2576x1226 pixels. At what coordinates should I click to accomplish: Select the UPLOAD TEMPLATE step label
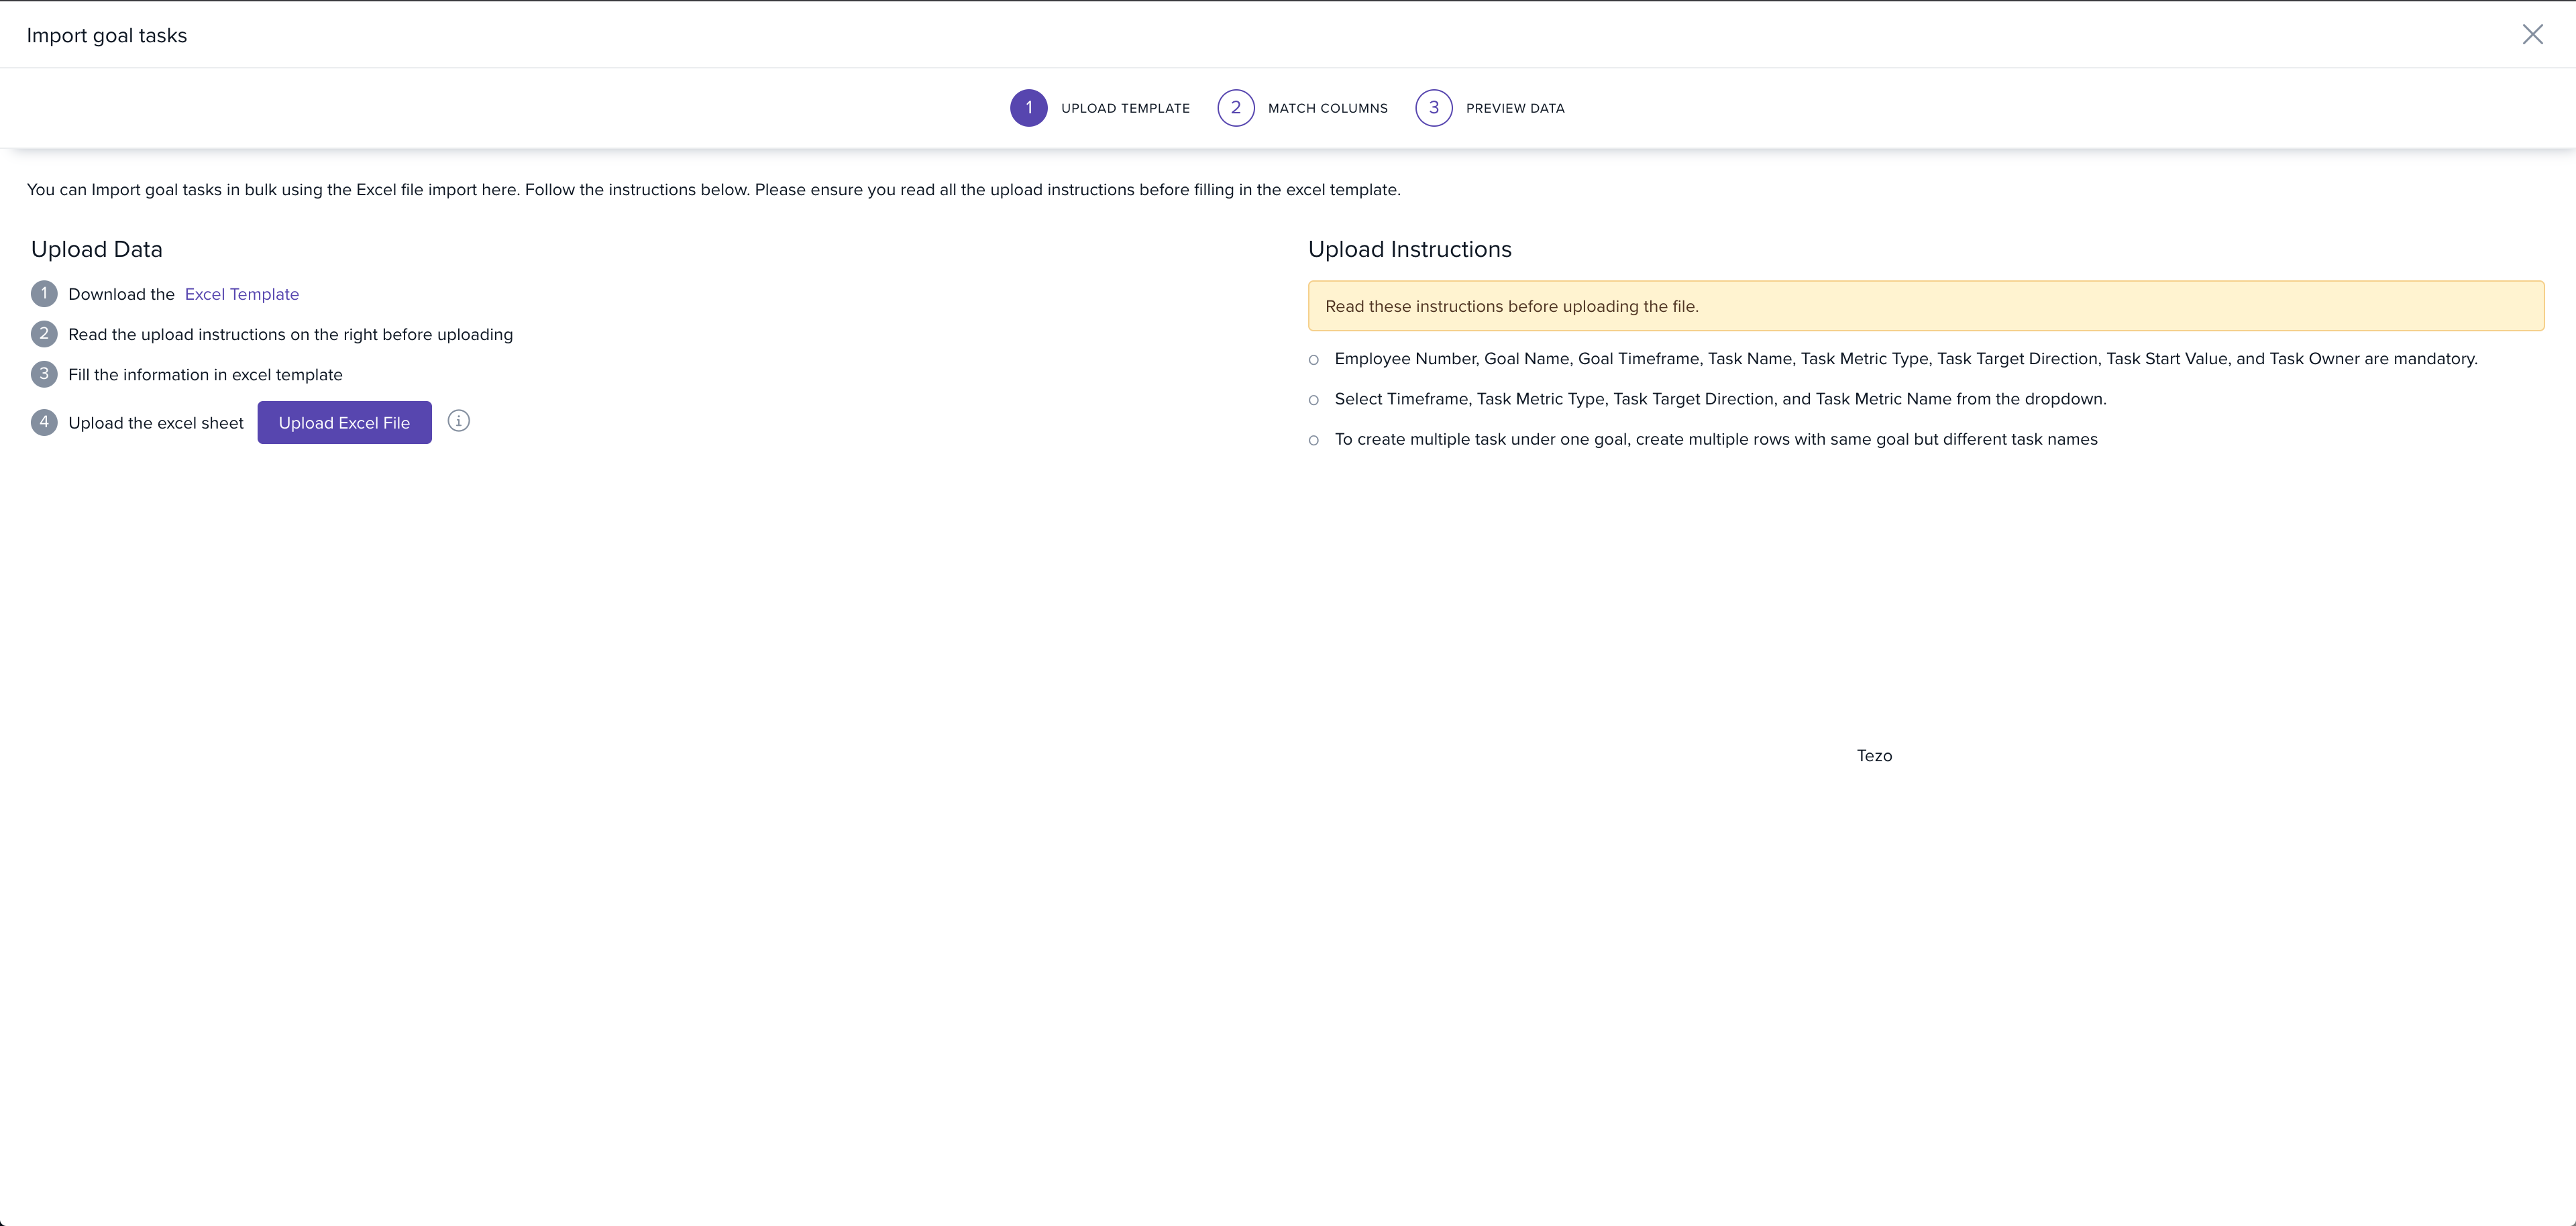1125,108
